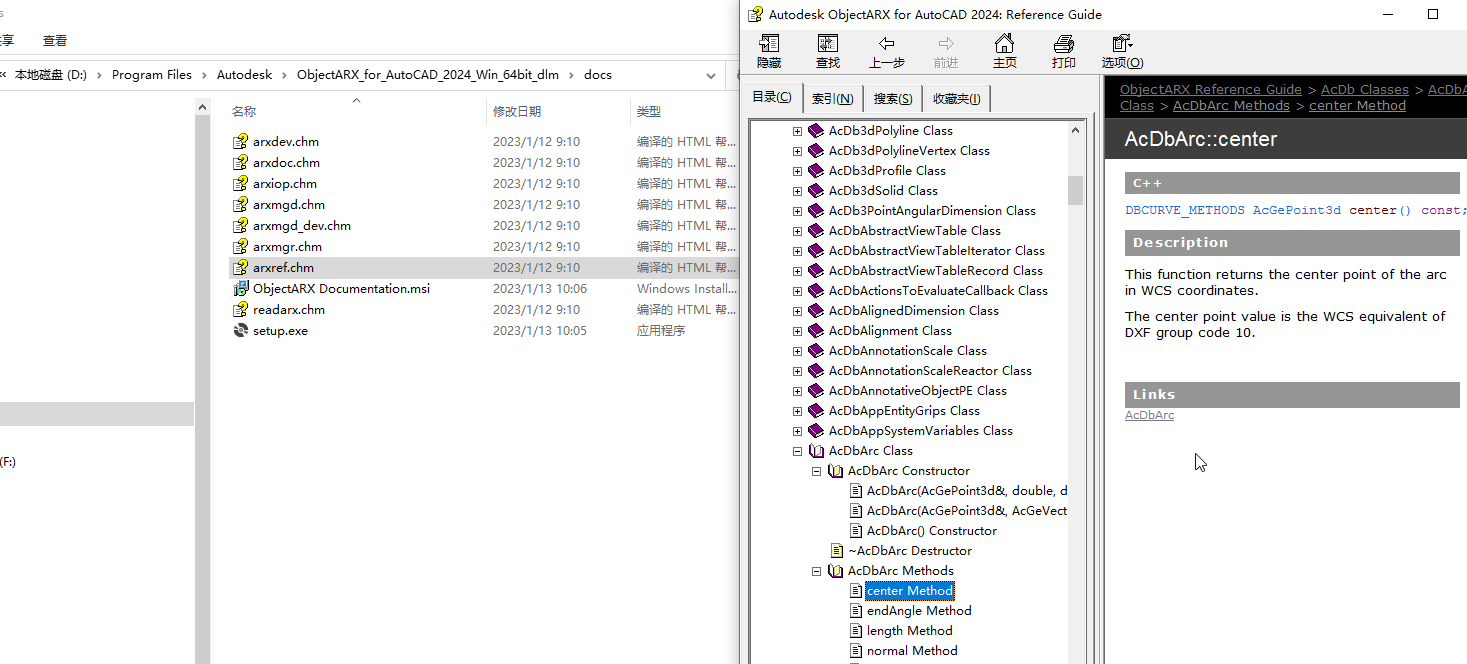Collapse the AcDbArc Constructor node
Viewport: 1467px width, 664px height.
816,471
